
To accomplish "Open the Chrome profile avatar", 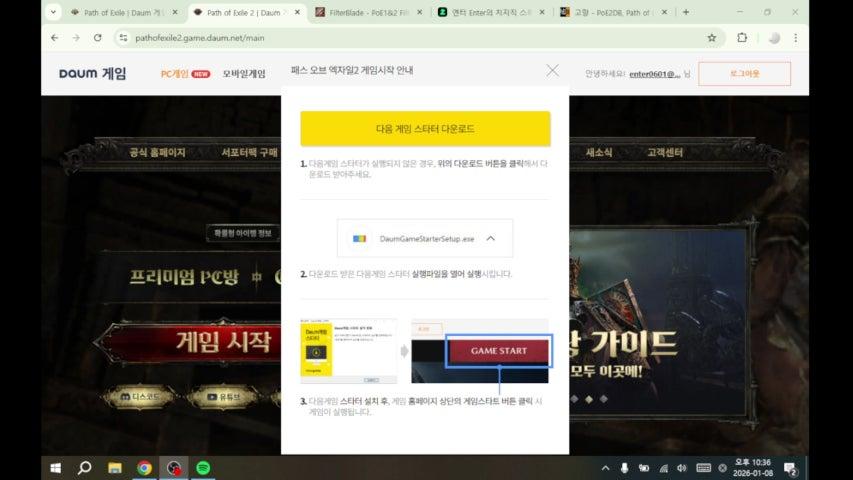I will tap(774, 38).
